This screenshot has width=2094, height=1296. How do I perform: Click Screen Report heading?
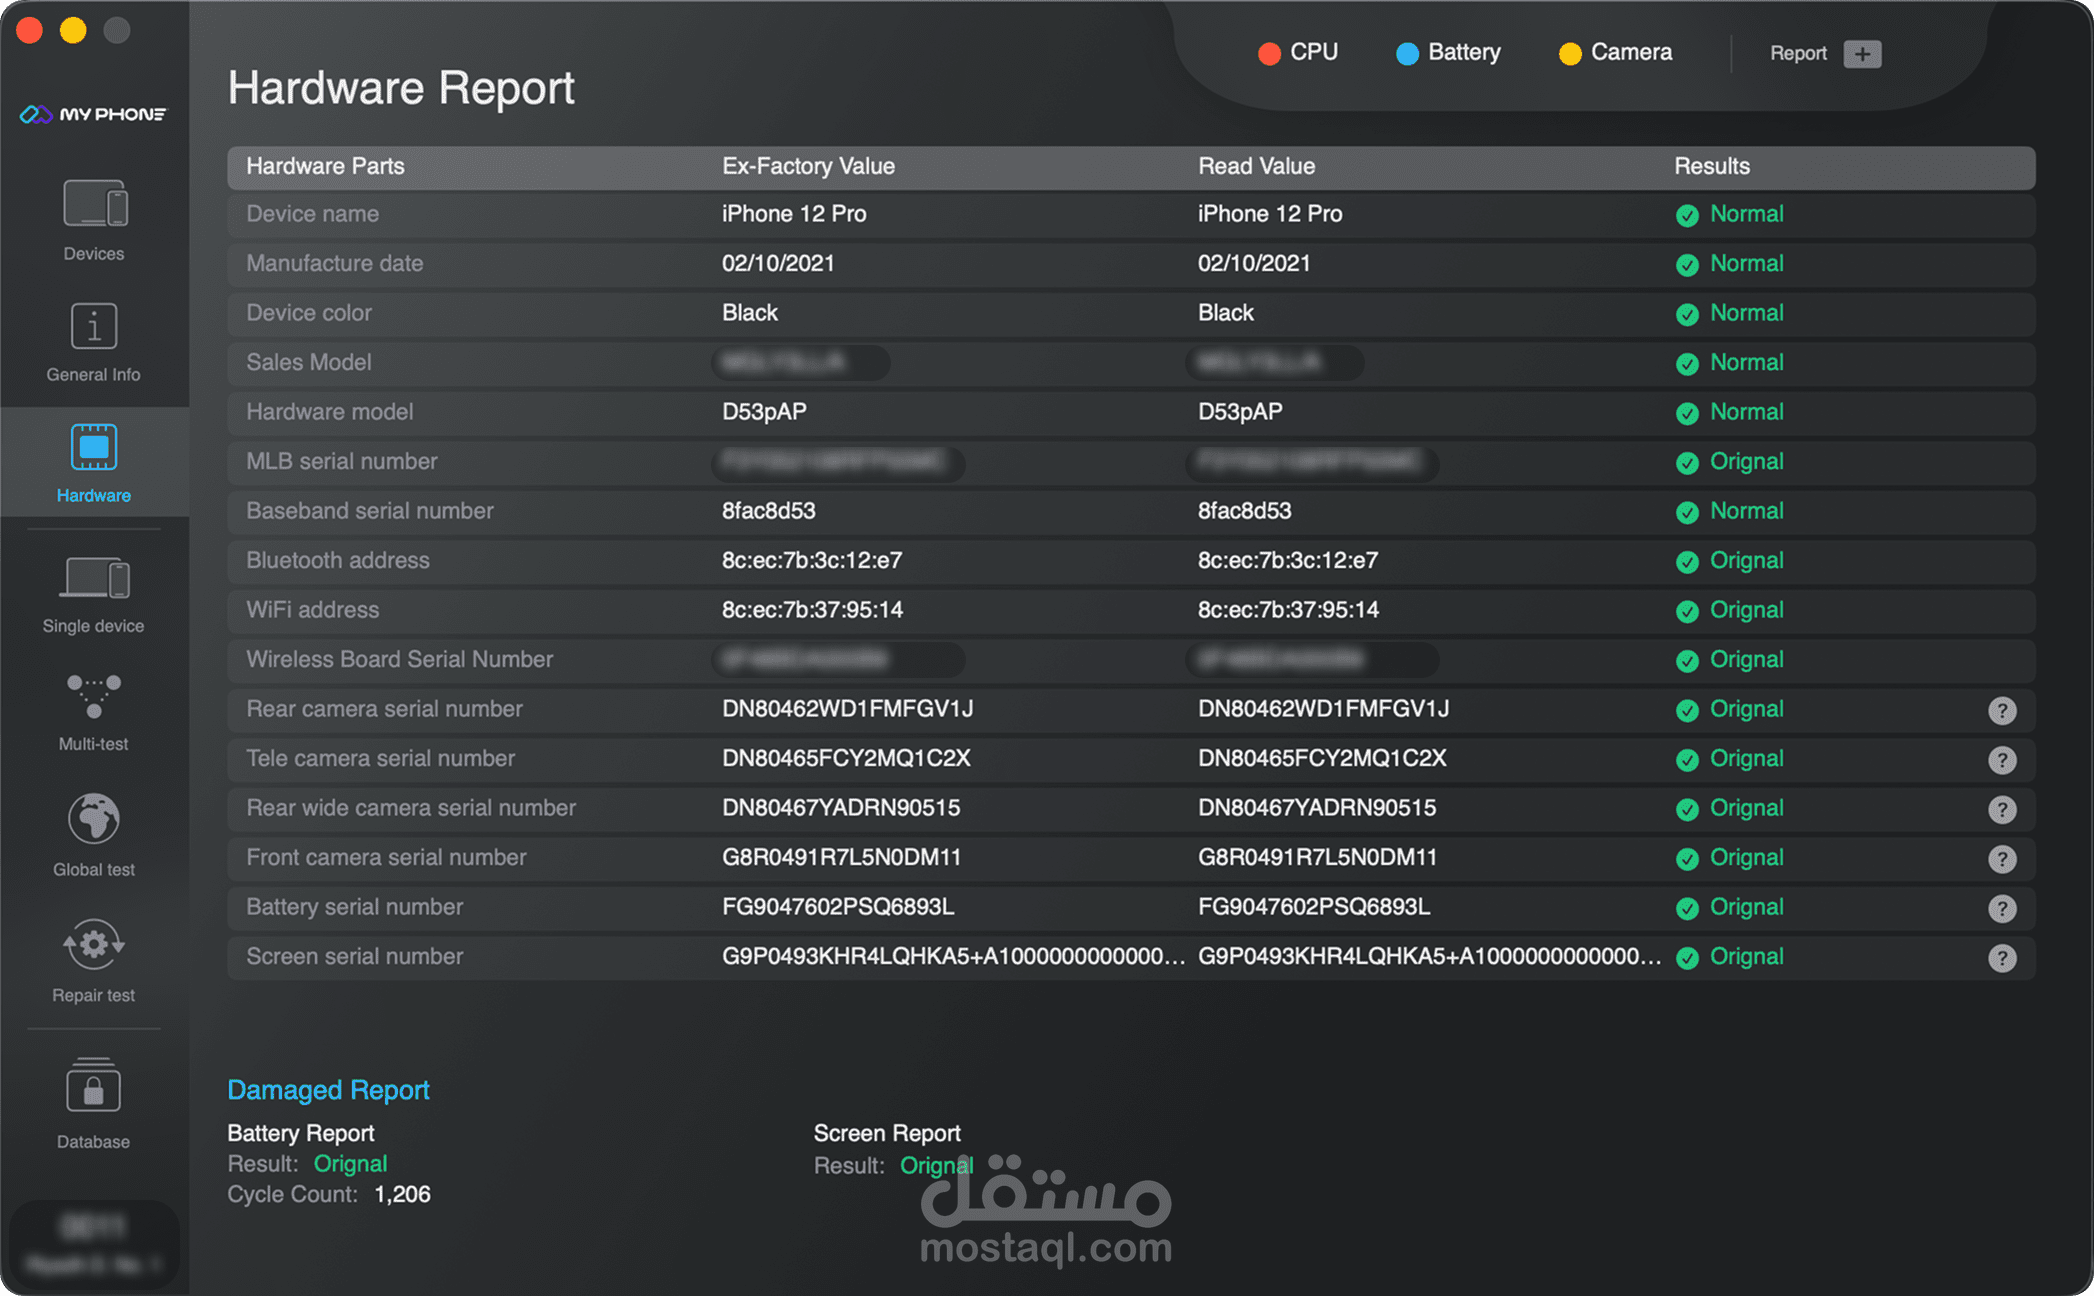887,1133
